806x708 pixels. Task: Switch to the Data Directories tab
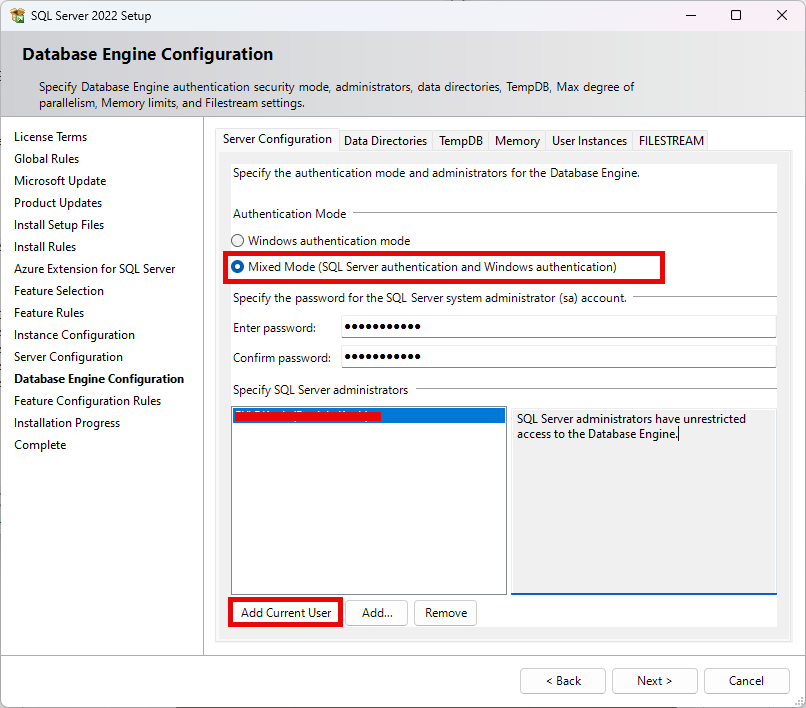coord(385,141)
